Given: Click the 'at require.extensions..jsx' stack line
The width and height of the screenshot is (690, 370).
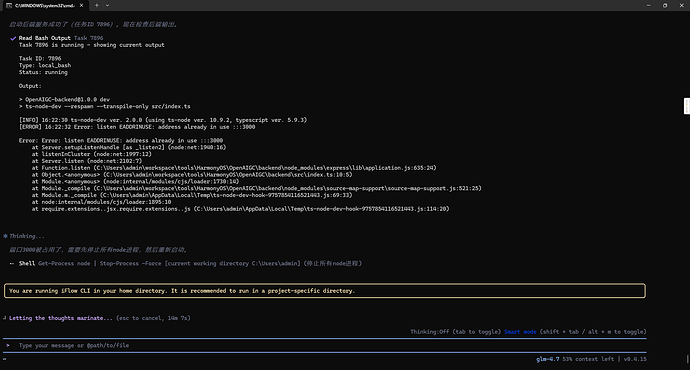Looking at the screenshot, I should pos(240,209).
